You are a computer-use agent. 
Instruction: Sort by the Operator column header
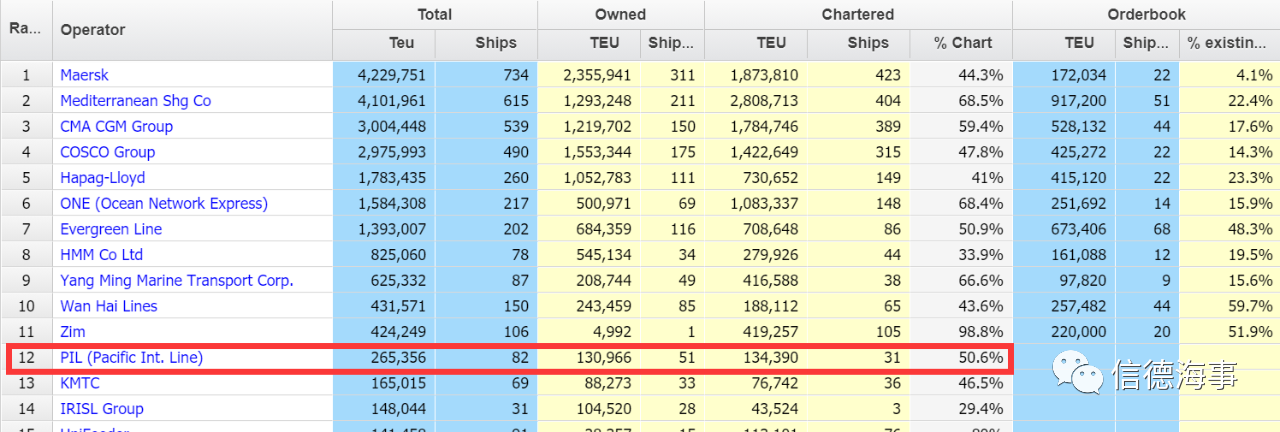pos(192,30)
